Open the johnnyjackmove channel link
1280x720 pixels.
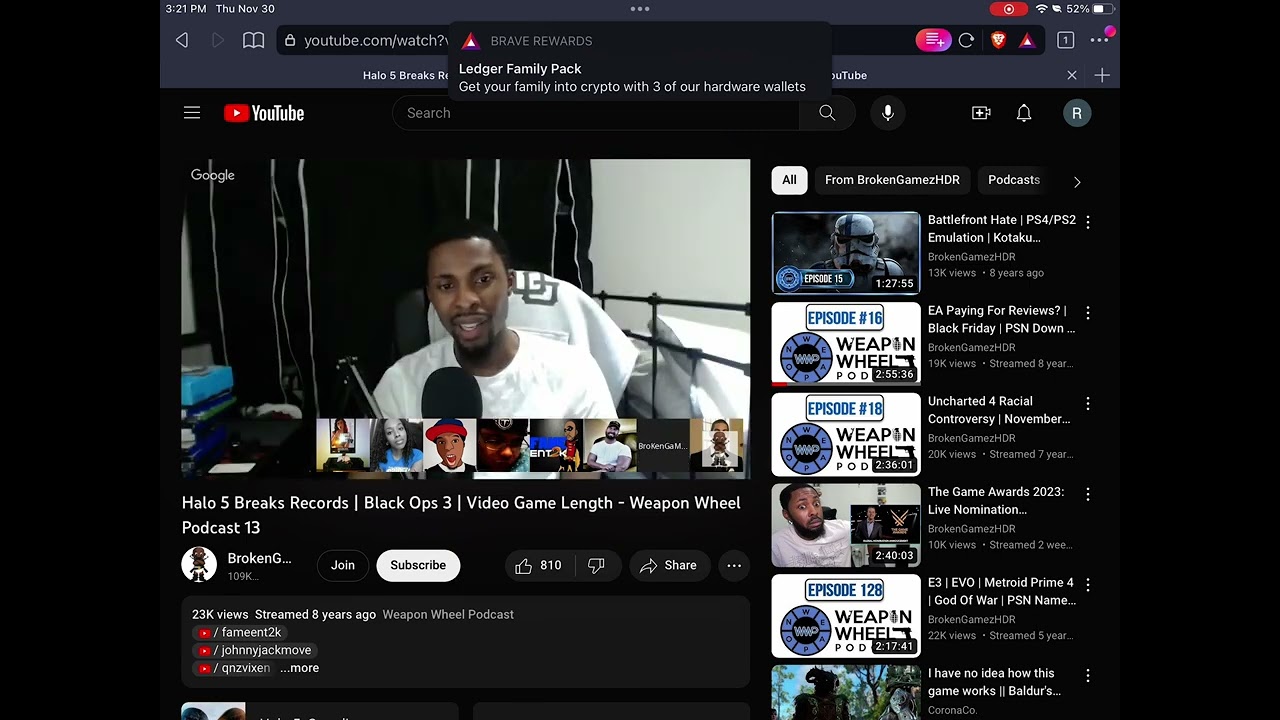point(255,650)
